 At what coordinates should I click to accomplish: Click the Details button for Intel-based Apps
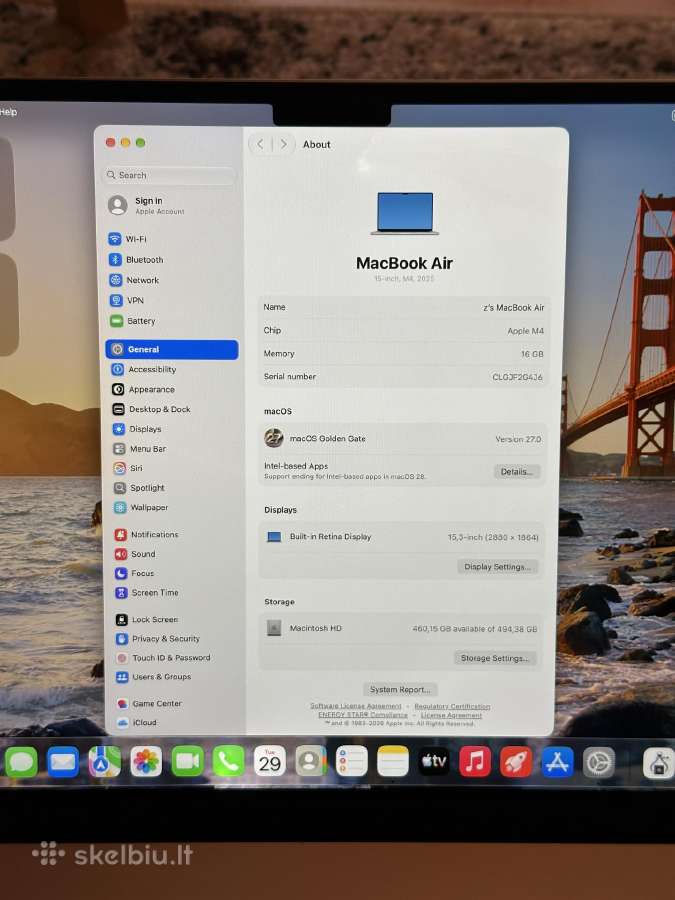click(517, 472)
